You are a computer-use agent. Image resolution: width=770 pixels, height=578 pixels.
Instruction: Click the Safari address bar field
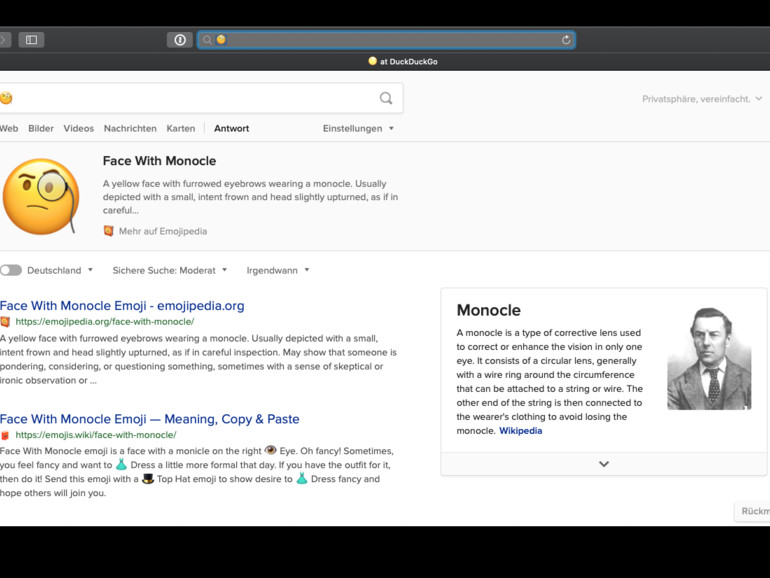390,40
